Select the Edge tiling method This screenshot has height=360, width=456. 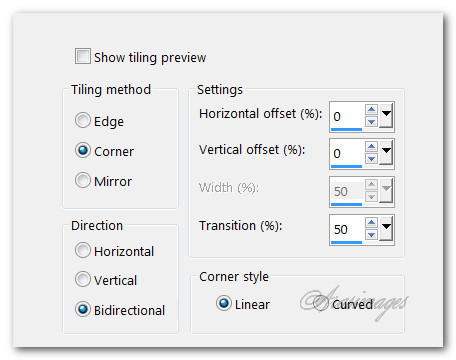pos(83,120)
